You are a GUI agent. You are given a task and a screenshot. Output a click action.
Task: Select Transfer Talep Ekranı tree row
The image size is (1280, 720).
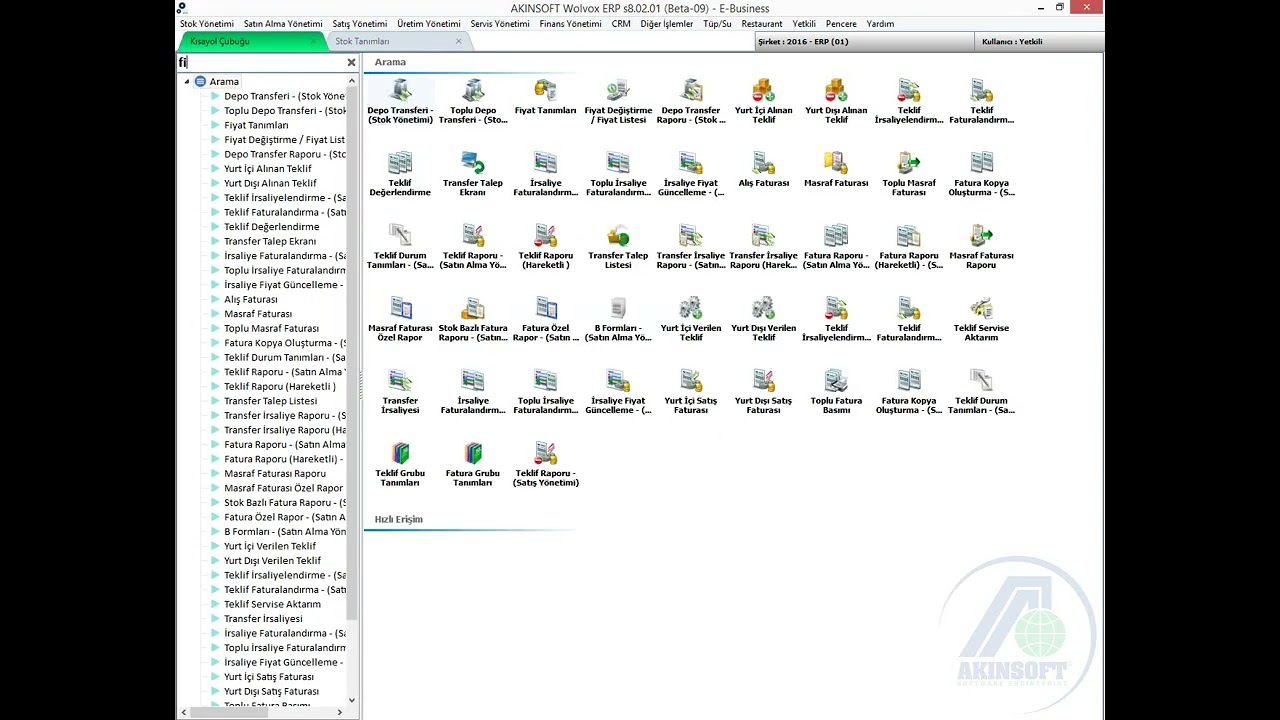click(x=270, y=241)
